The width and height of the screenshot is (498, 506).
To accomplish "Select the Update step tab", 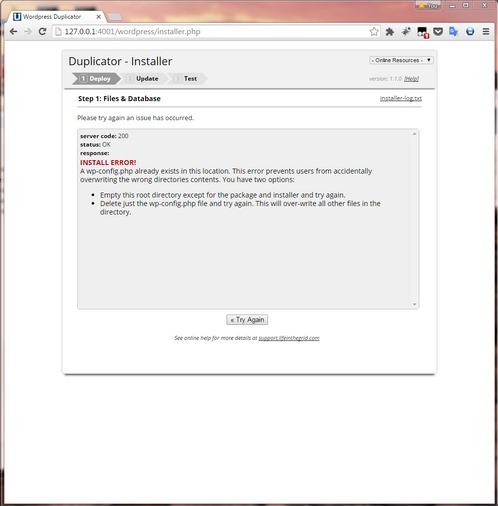I will [x=143, y=79].
